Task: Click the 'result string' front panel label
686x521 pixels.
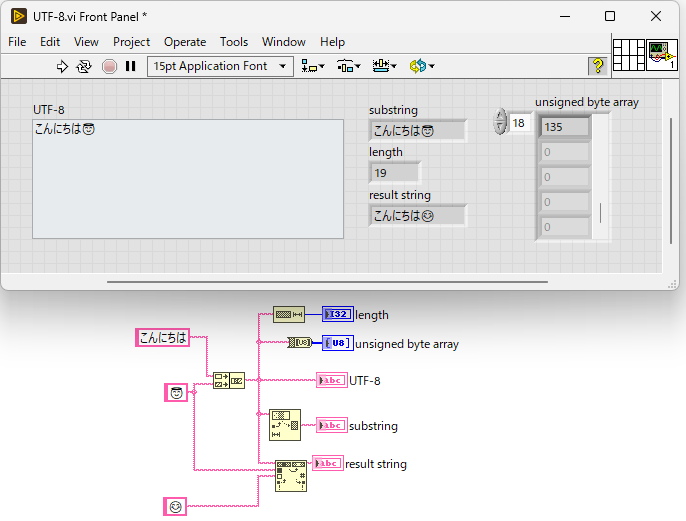Action: click(400, 195)
